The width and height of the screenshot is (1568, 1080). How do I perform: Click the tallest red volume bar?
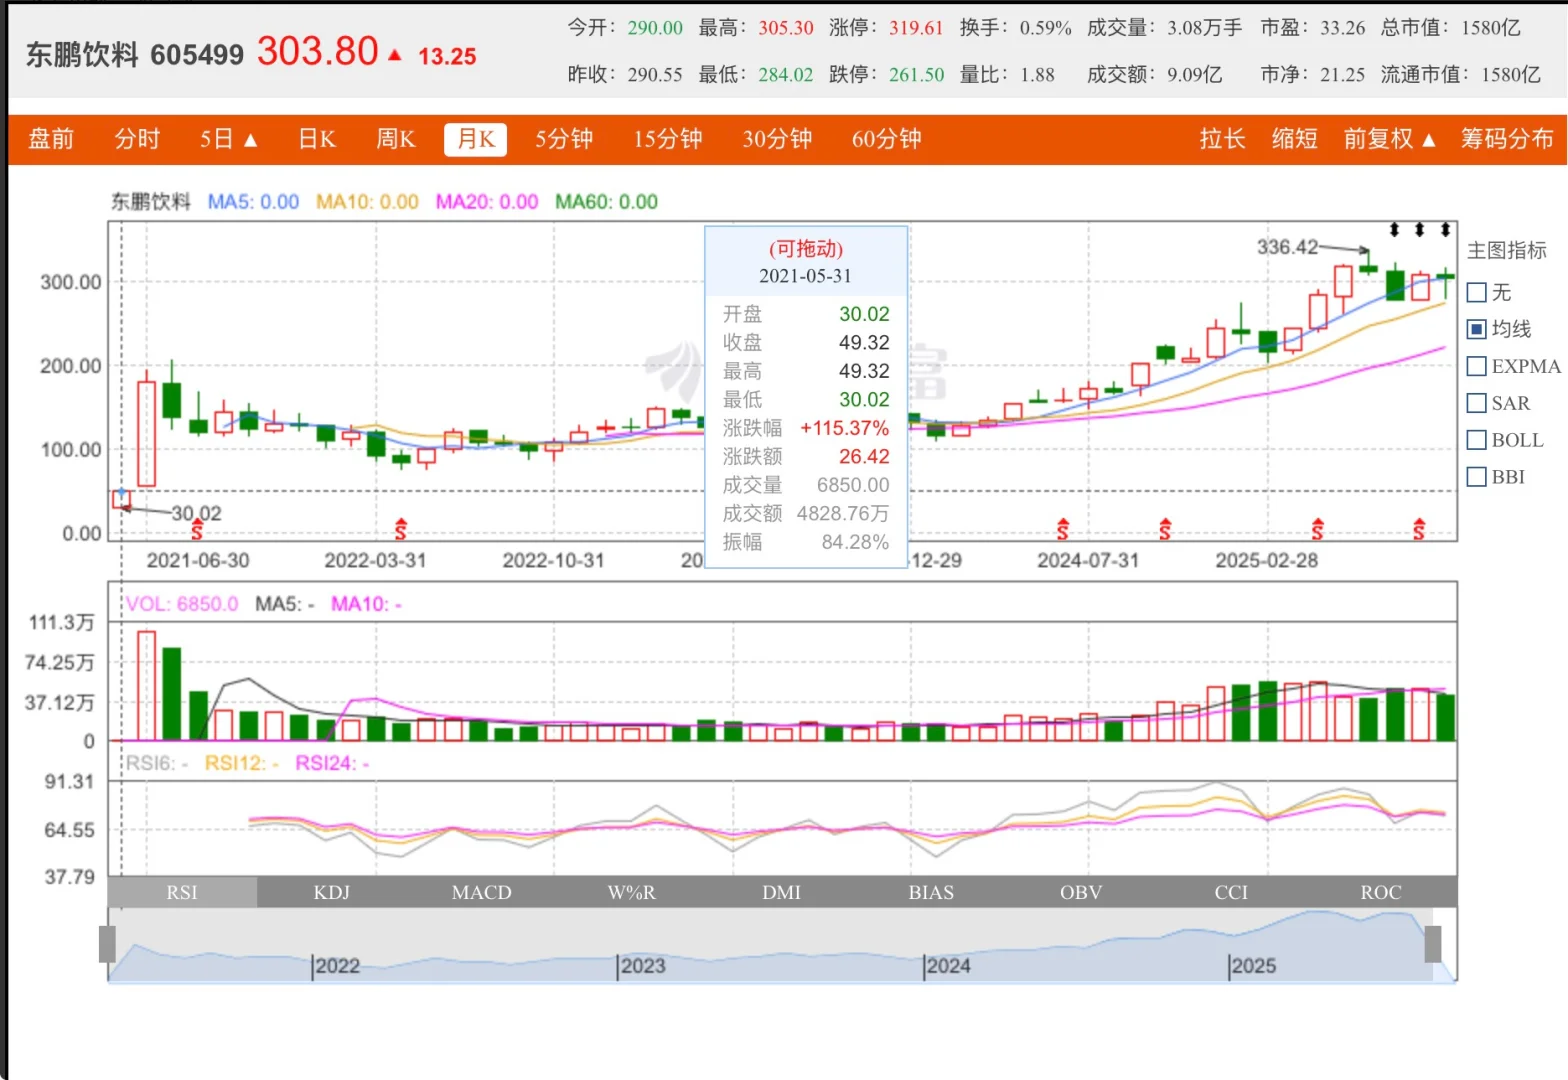click(146, 685)
